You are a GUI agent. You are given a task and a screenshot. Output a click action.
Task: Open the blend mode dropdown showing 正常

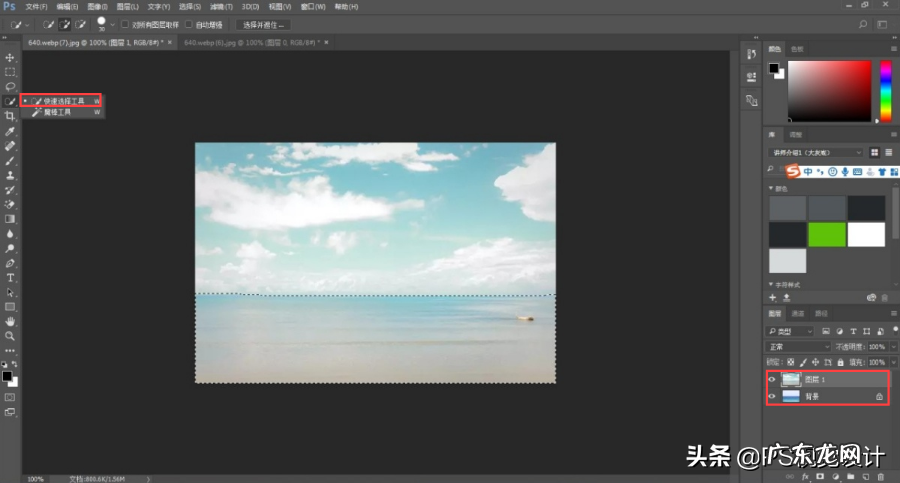797,346
